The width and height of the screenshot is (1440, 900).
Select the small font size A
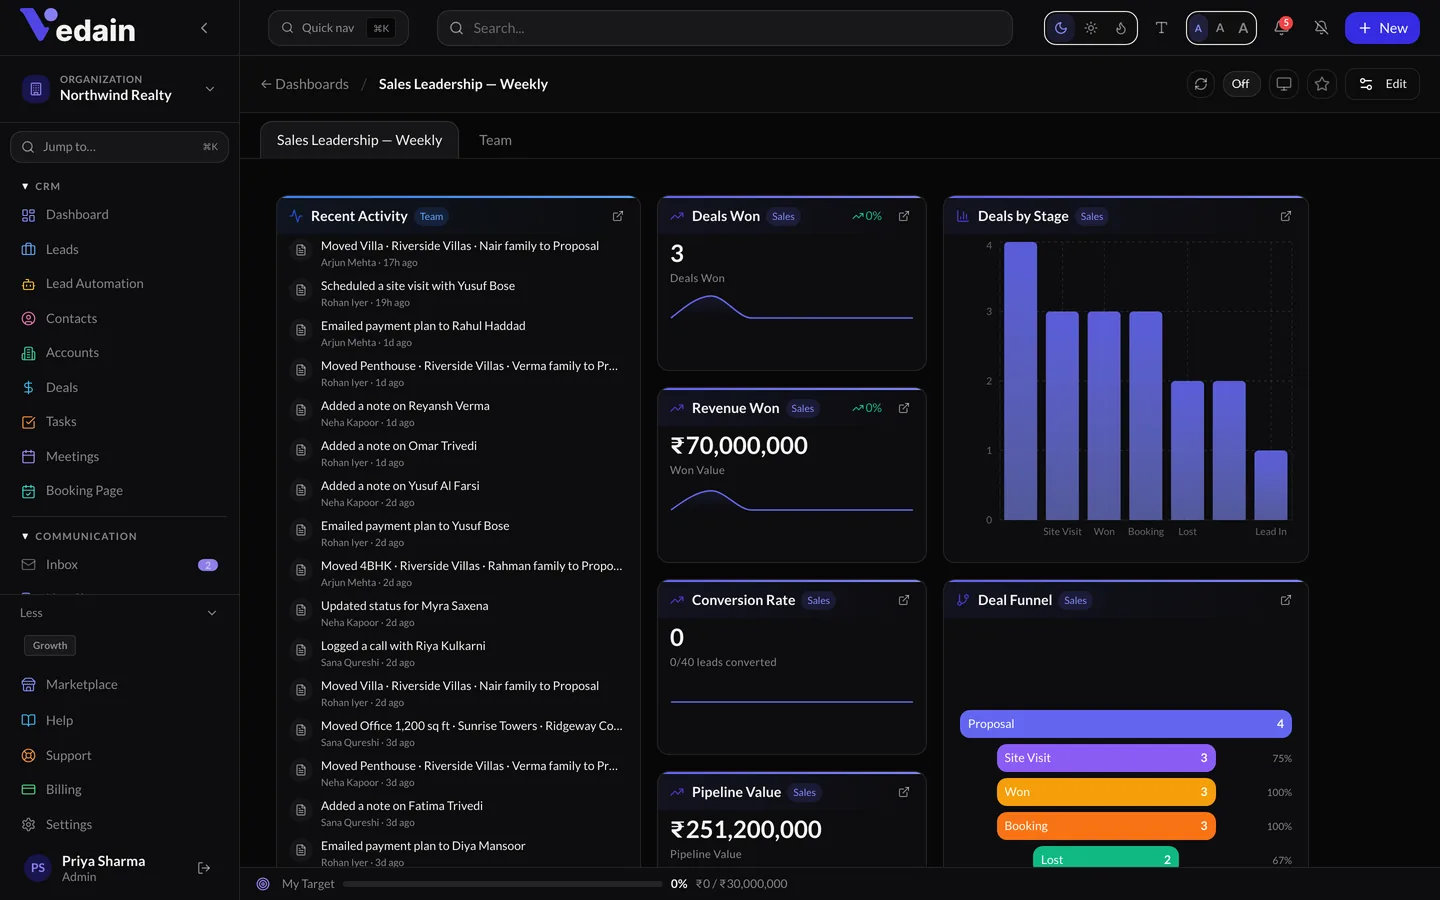pyautogui.click(x=1198, y=28)
